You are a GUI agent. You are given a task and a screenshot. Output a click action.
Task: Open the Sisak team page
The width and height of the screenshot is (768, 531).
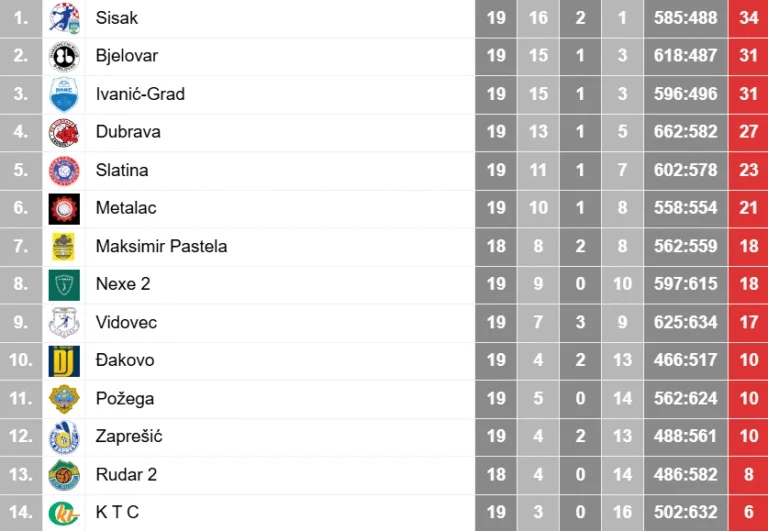(117, 18)
